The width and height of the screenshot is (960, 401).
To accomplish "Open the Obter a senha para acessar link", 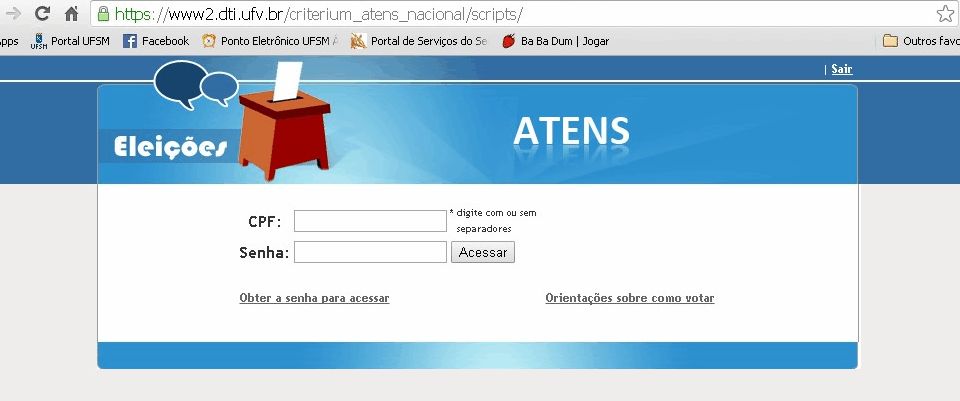I will click(314, 298).
